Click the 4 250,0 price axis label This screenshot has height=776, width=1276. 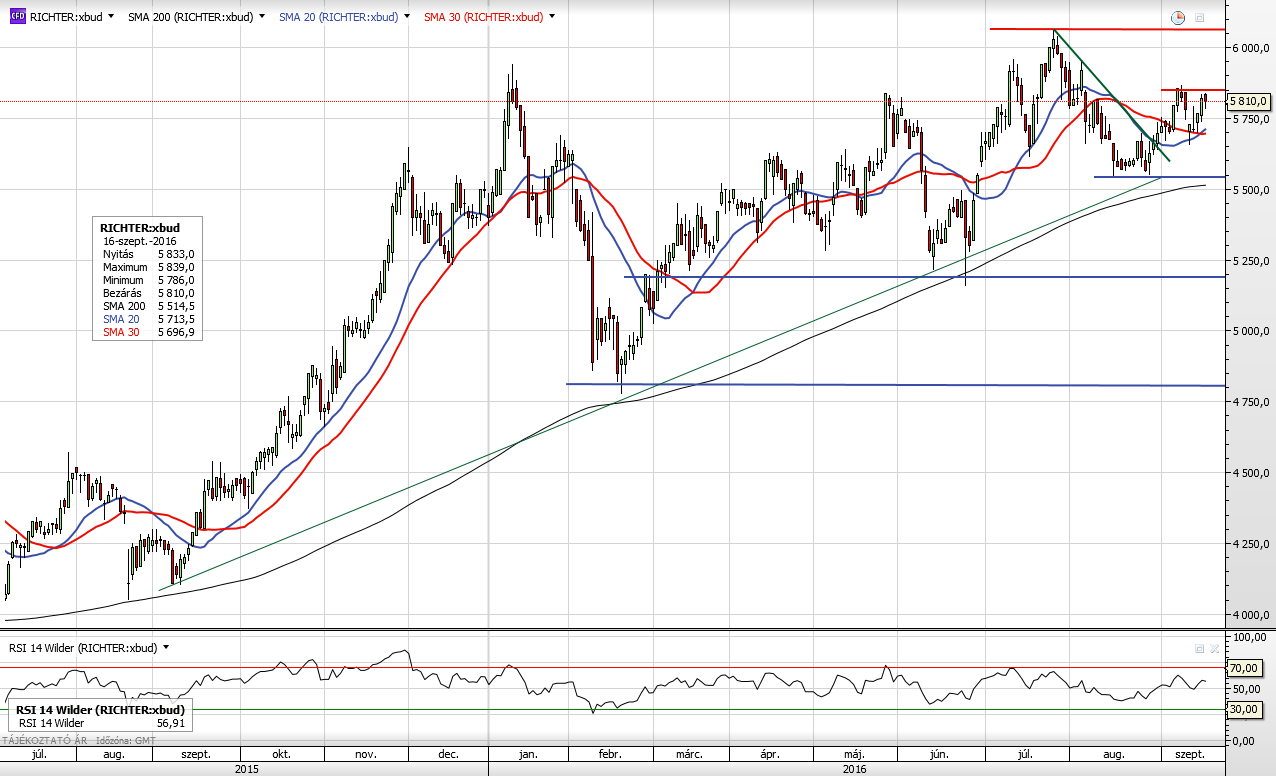pos(1252,544)
